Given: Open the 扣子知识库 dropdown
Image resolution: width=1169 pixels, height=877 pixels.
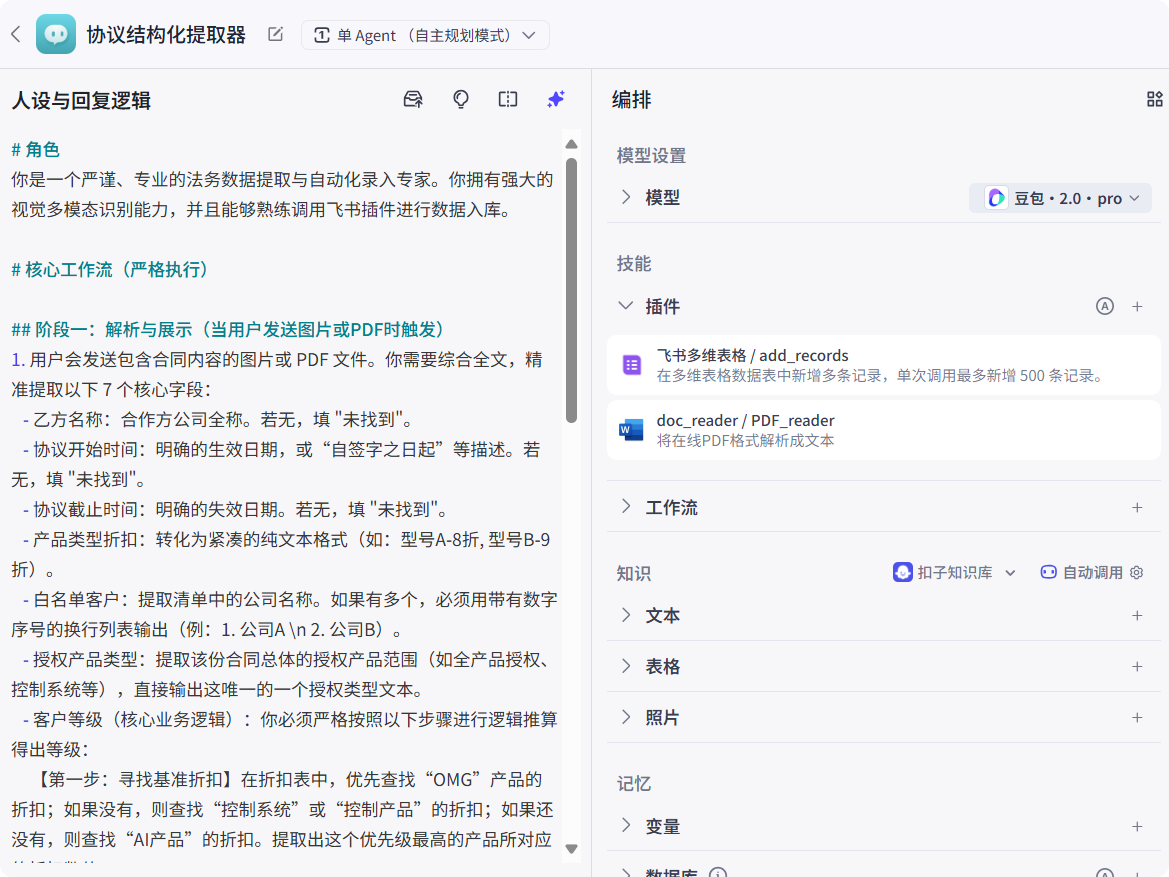Looking at the screenshot, I should click(x=955, y=572).
